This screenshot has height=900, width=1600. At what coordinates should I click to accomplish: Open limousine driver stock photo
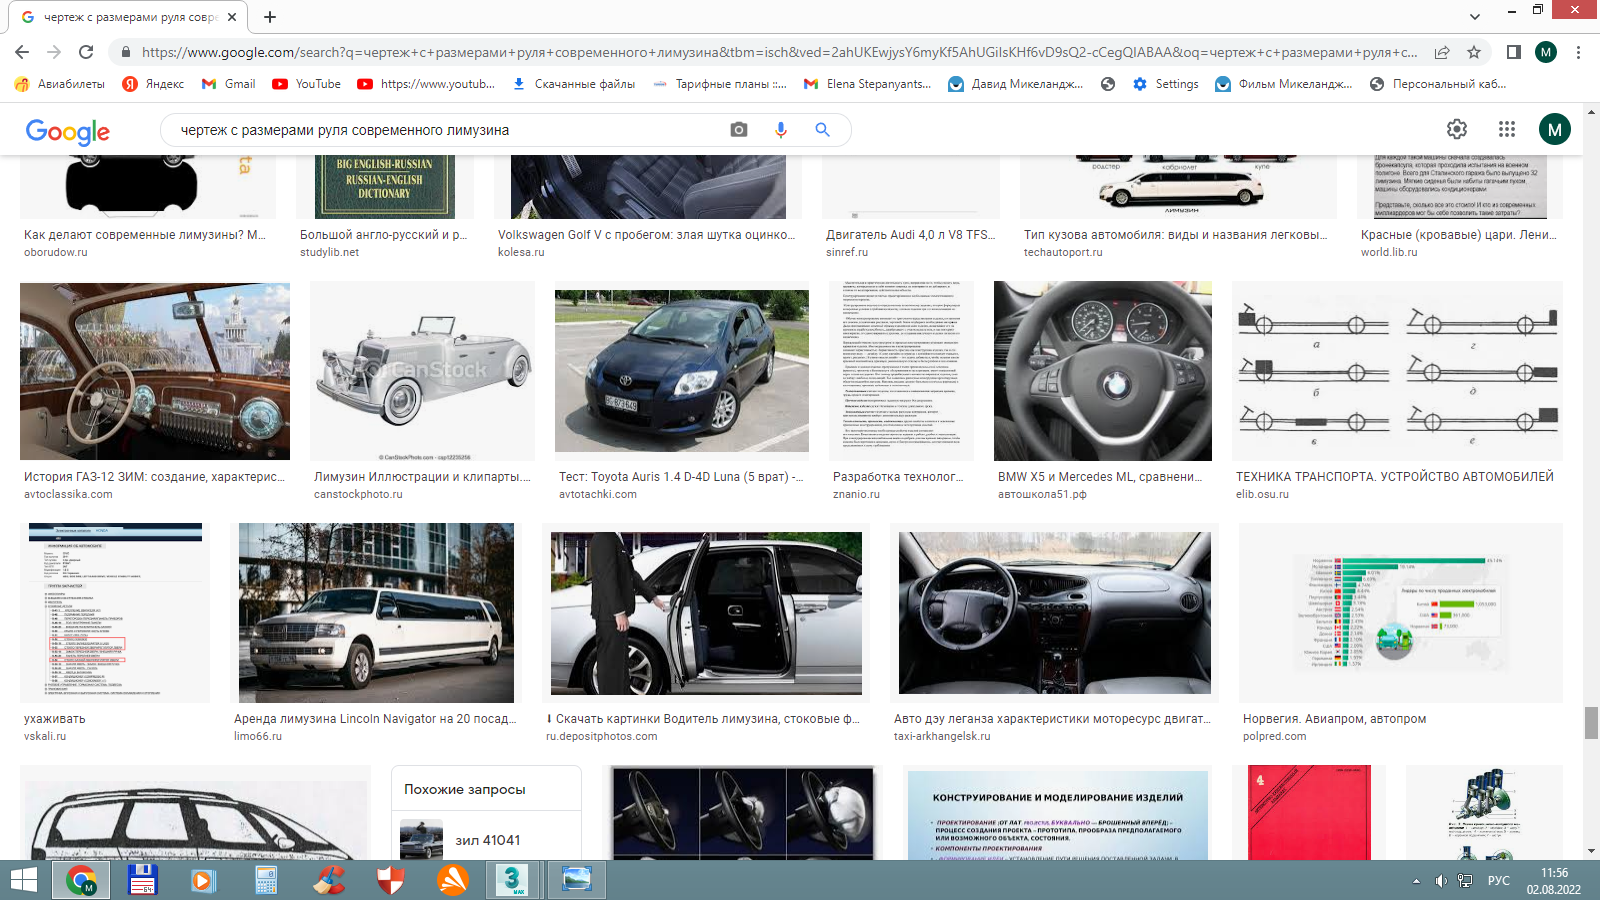pos(706,613)
